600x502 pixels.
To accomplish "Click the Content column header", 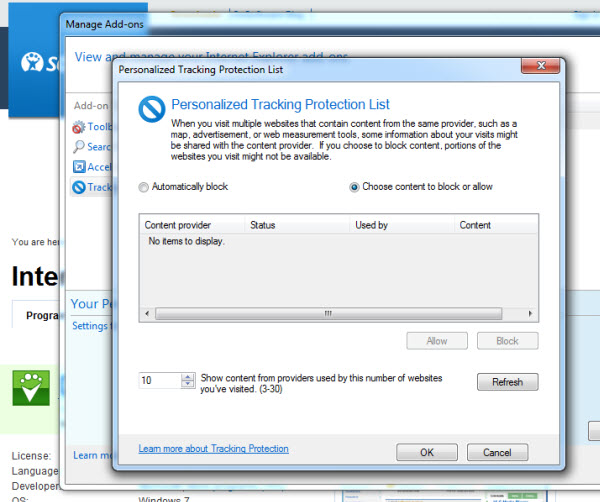I will (x=496, y=225).
